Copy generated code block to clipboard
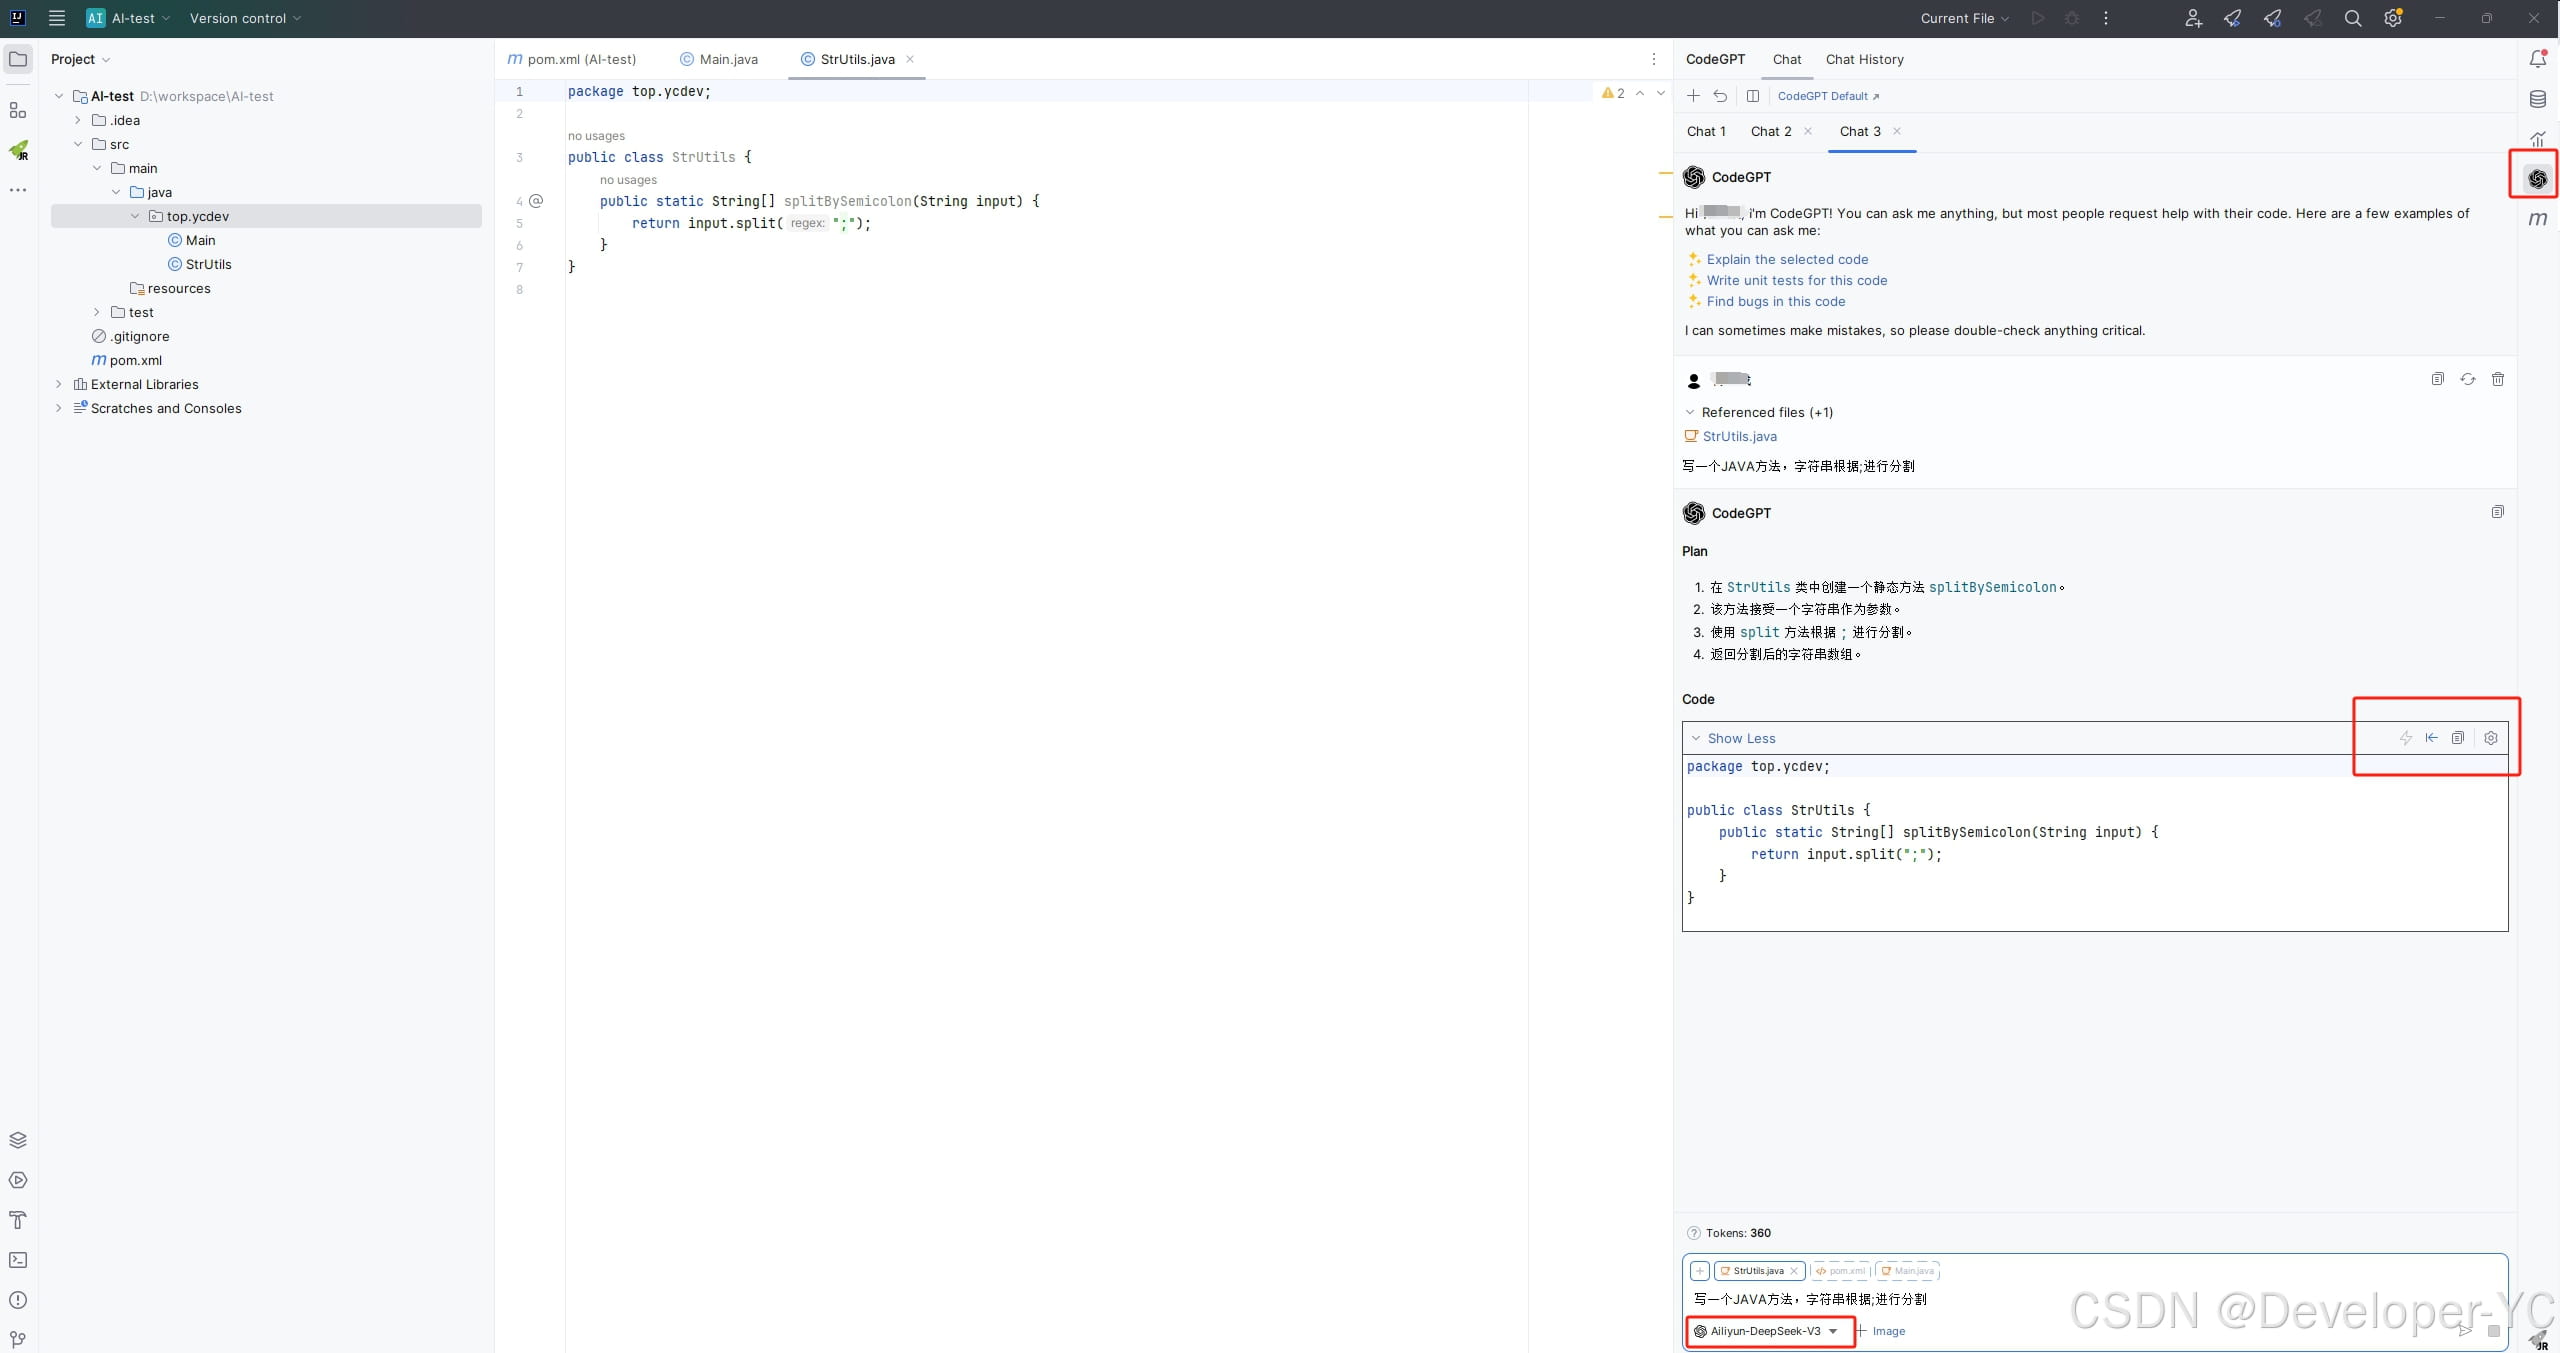 pyautogui.click(x=2457, y=738)
